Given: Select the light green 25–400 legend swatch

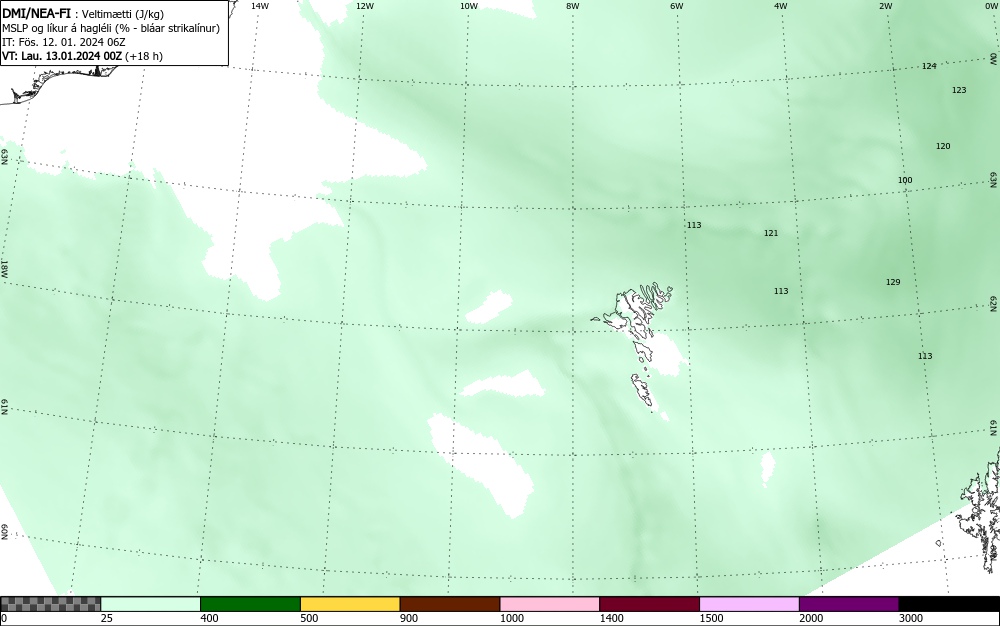Looking at the screenshot, I should (x=151, y=604).
